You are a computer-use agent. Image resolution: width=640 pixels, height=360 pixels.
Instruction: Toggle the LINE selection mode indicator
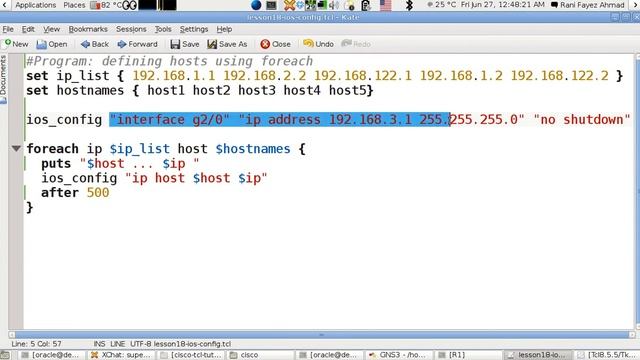pyautogui.click(x=118, y=344)
